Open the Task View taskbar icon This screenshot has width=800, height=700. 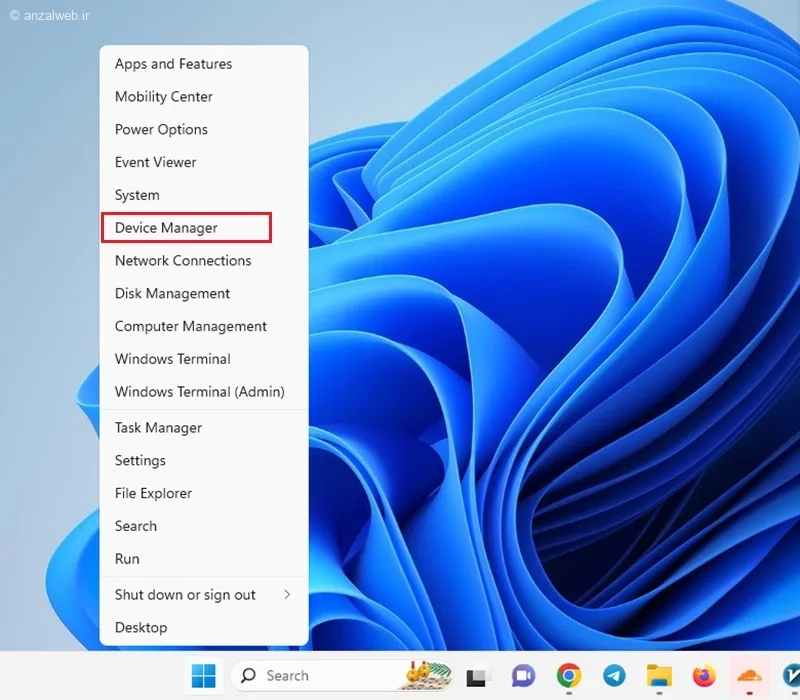click(x=478, y=677)
